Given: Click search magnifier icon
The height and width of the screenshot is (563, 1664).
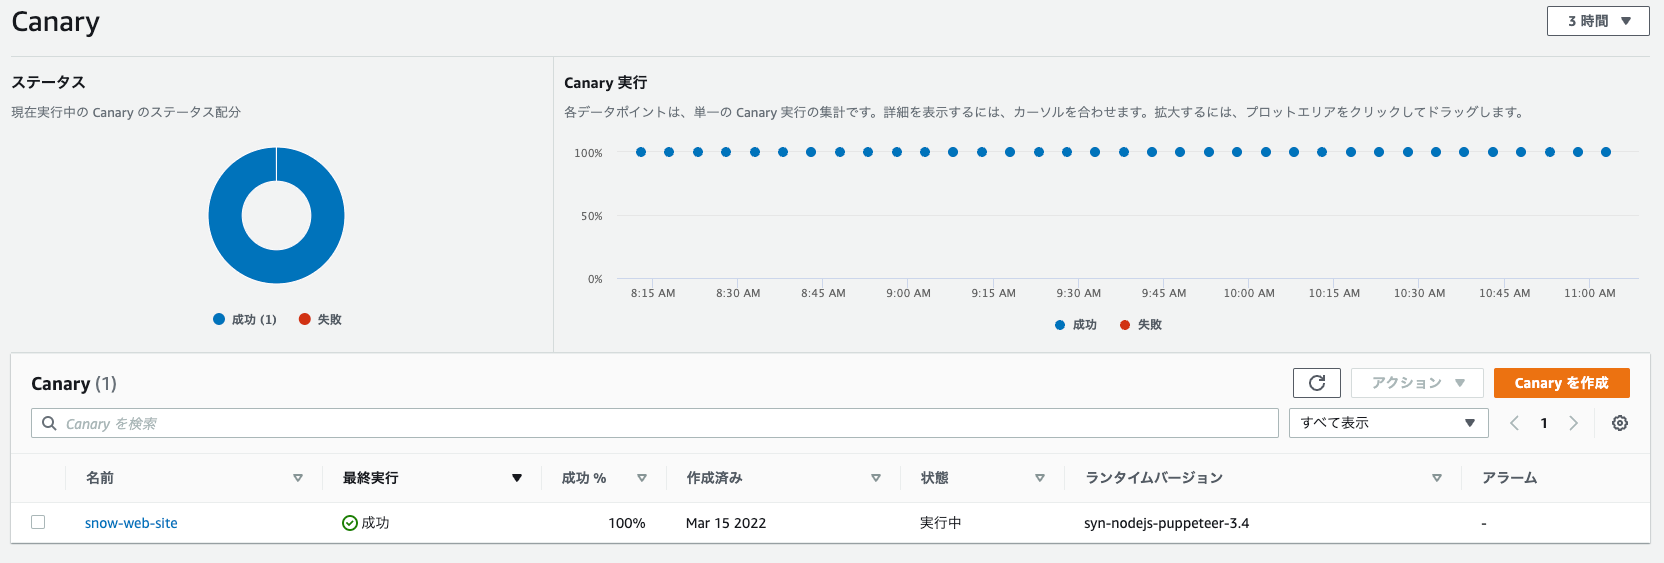Looking at the screenshot, I should tap(49, 423).
